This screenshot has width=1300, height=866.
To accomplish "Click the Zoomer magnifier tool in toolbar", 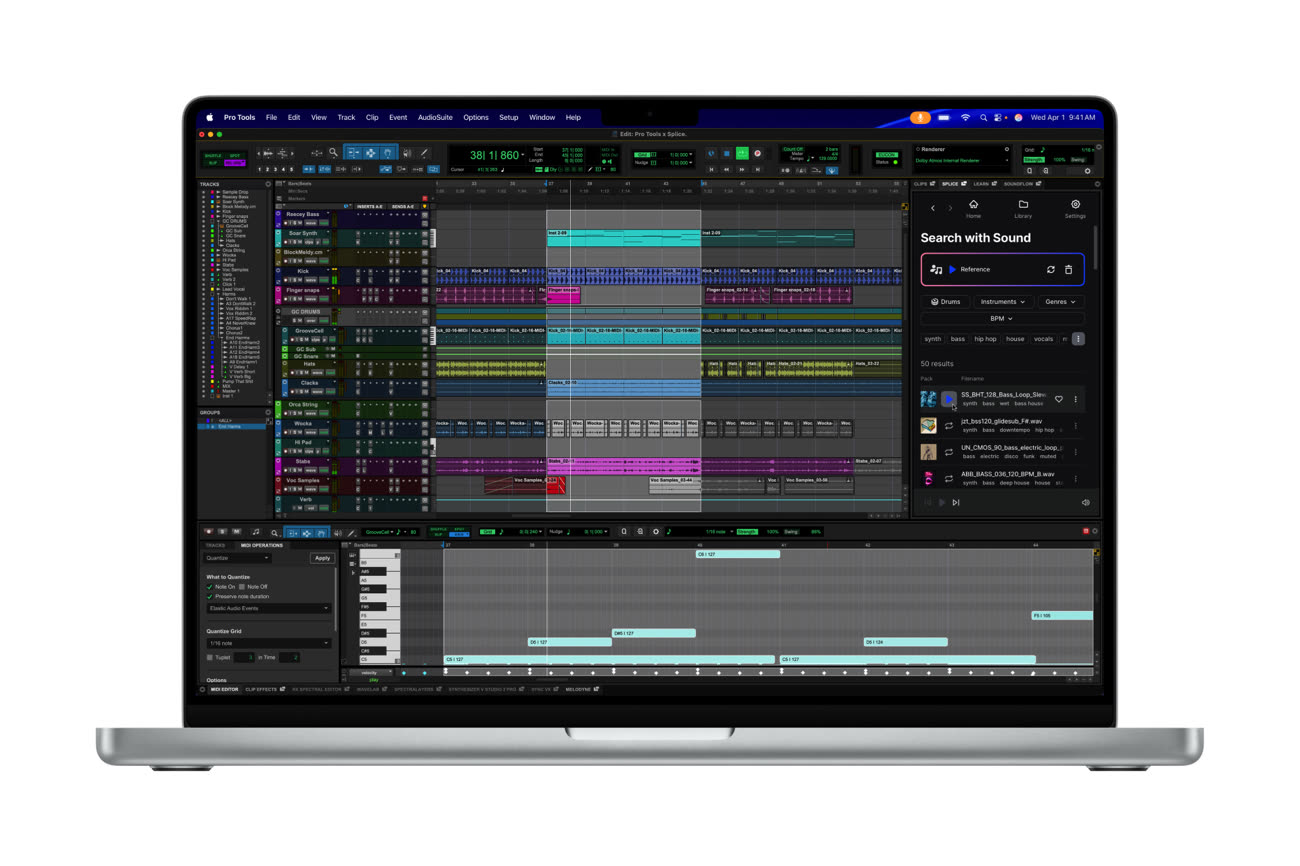I will click(333, 153).
